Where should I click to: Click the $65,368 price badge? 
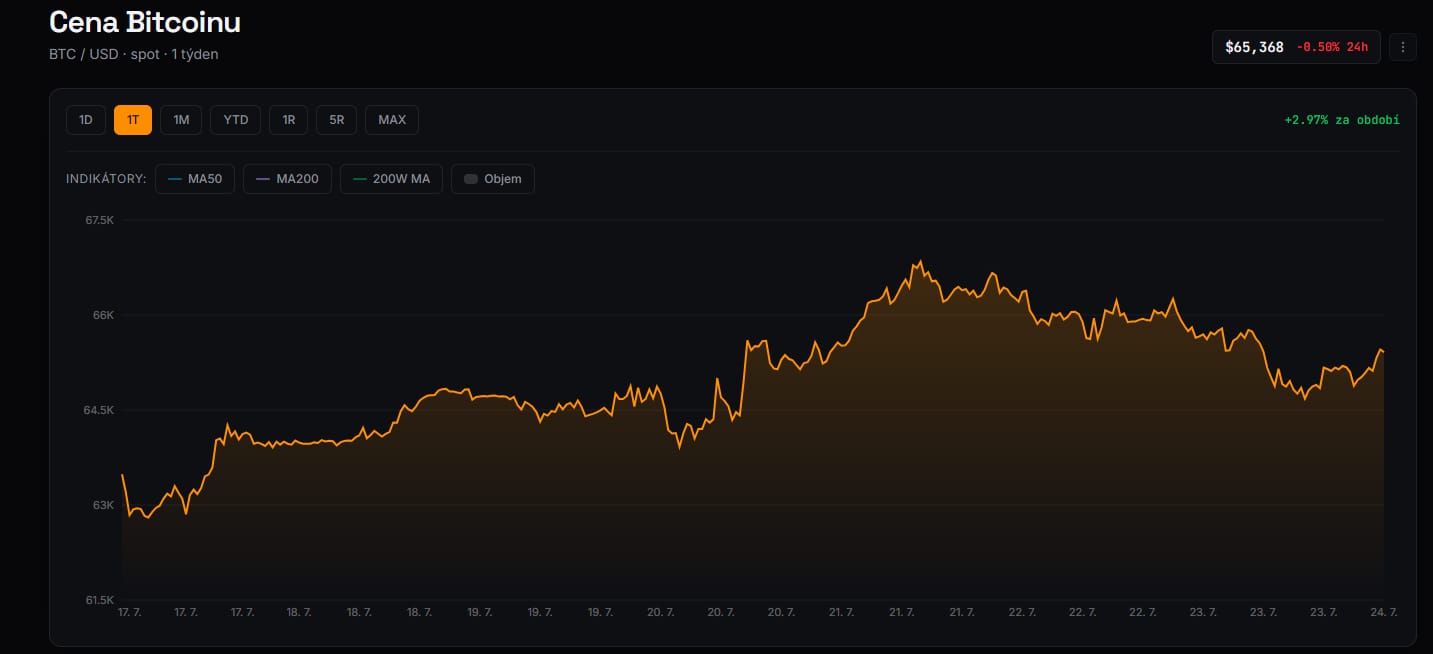click(x=1254, y=47)
